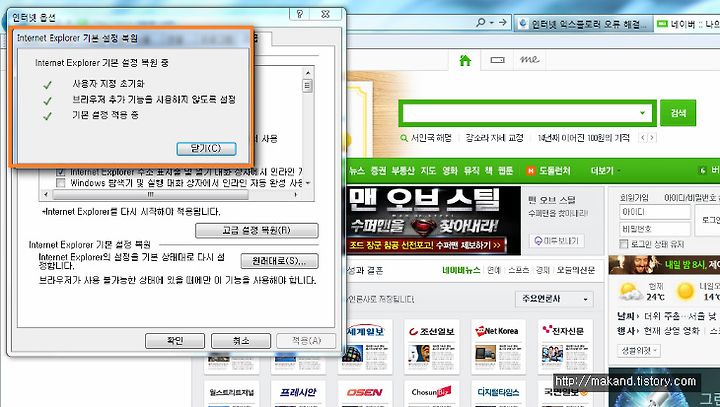Click the address bar go arrow icon
The width and height of the screenshot is (720, 407).
[503, 22]
